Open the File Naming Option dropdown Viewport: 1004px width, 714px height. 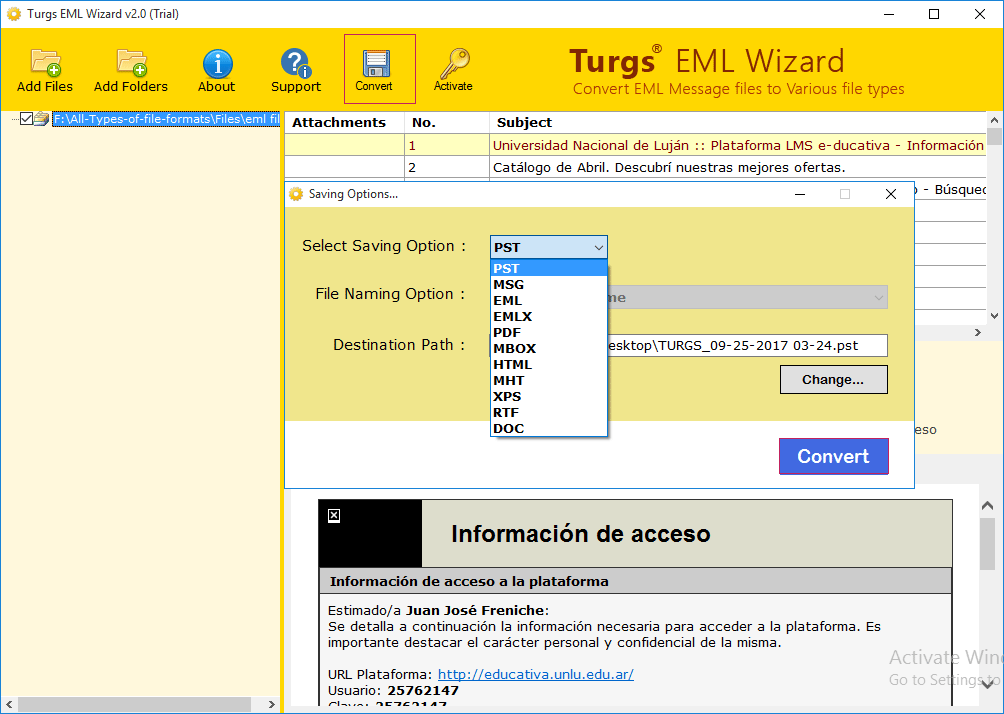coord(747,297)
